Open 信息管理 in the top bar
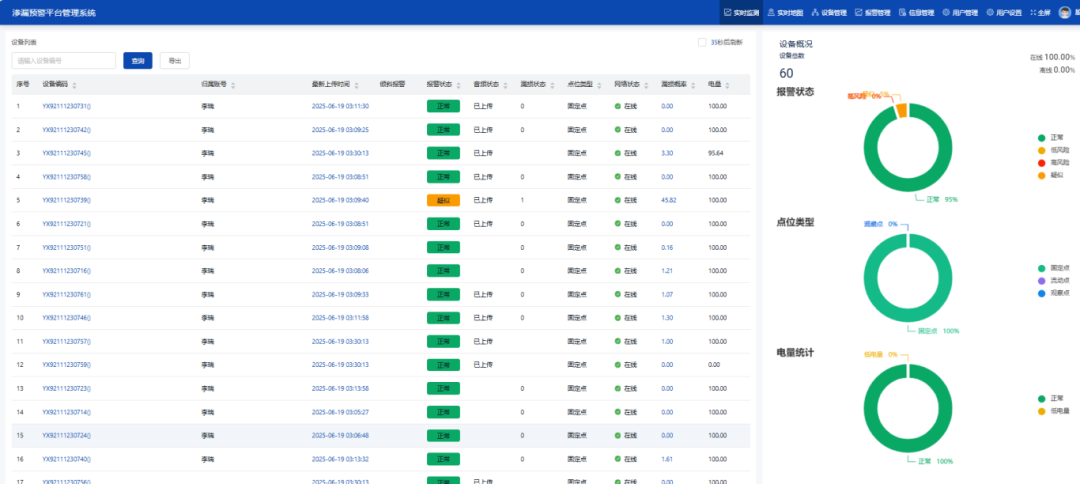 (x=917, y=13)
